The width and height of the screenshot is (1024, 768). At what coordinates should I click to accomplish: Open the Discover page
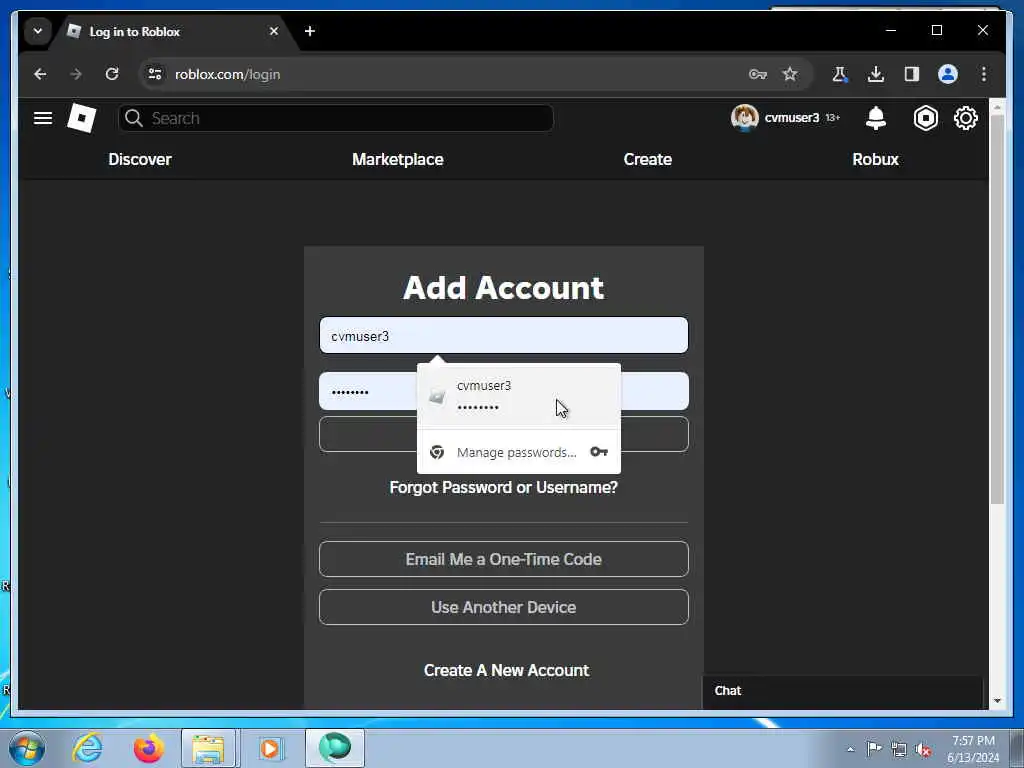[x=140, y=159]
